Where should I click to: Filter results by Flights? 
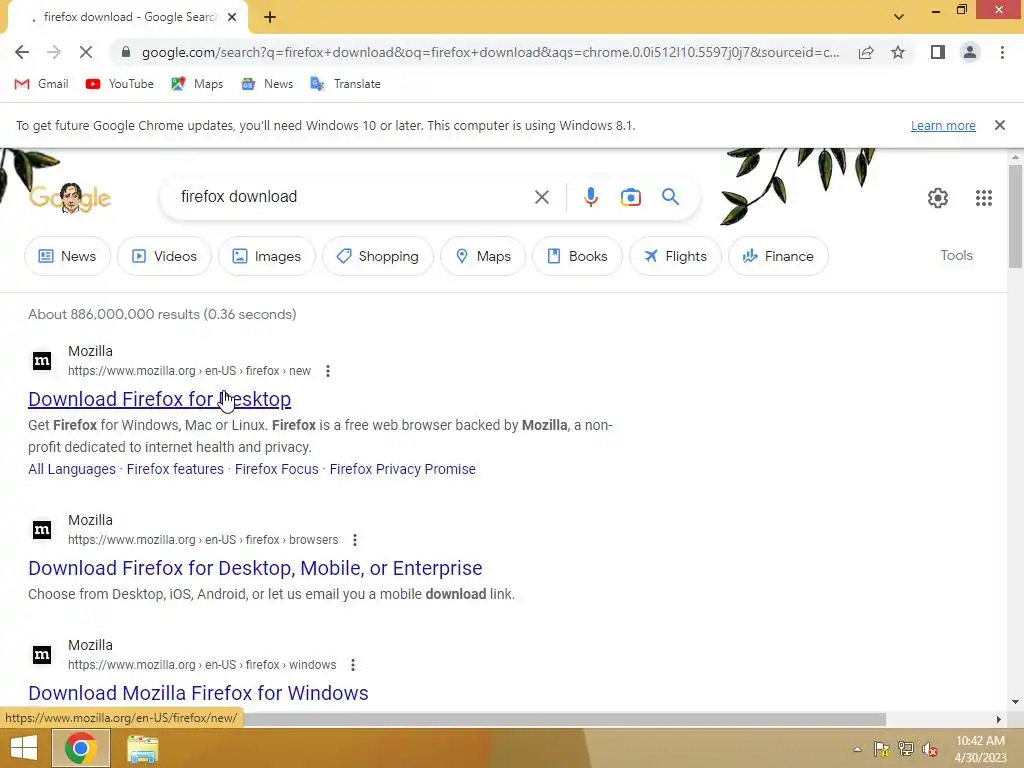(x=675, y=256)
